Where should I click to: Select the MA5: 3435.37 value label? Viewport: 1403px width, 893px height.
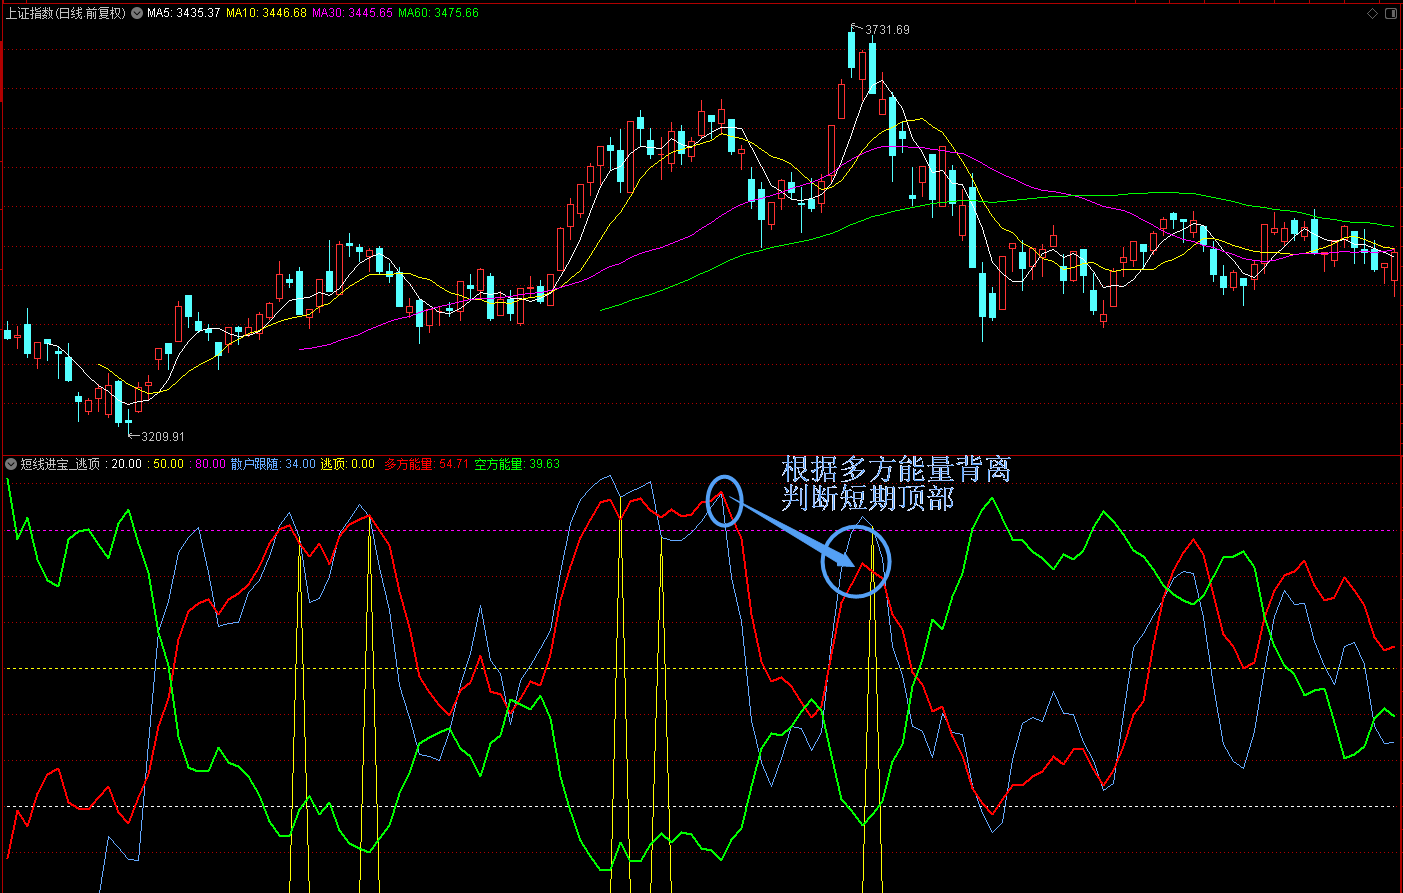184,13
